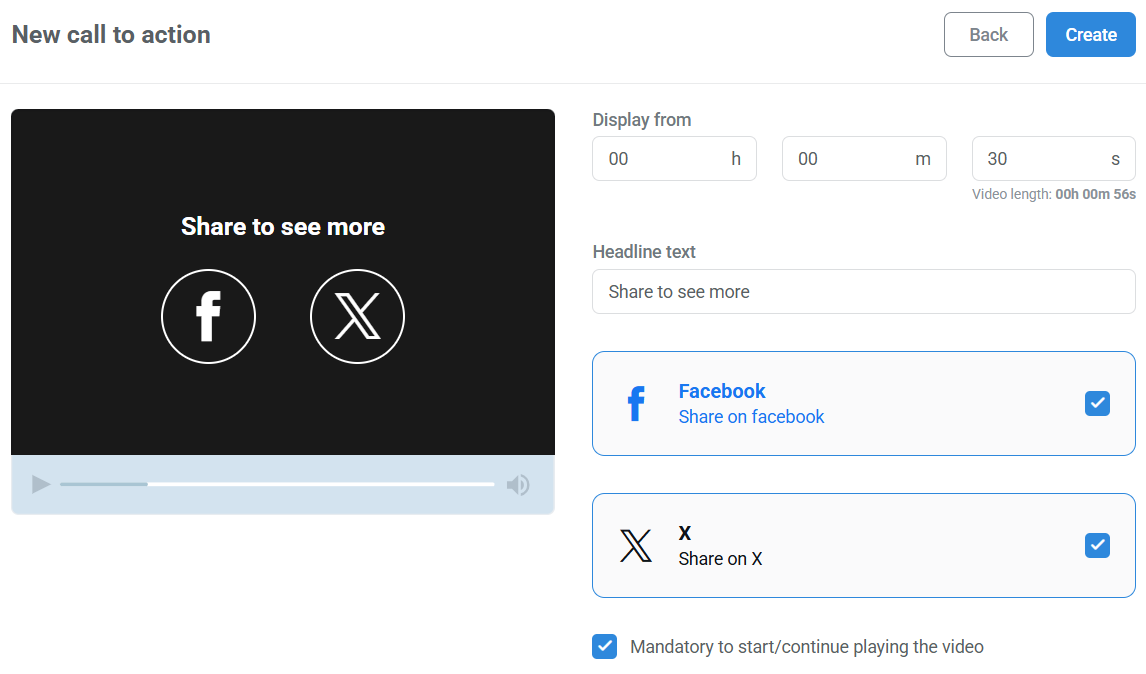Viewport: 1146px width, 674px height.
Task: Click the Headline text input field
Action: [x=863, y=291]
